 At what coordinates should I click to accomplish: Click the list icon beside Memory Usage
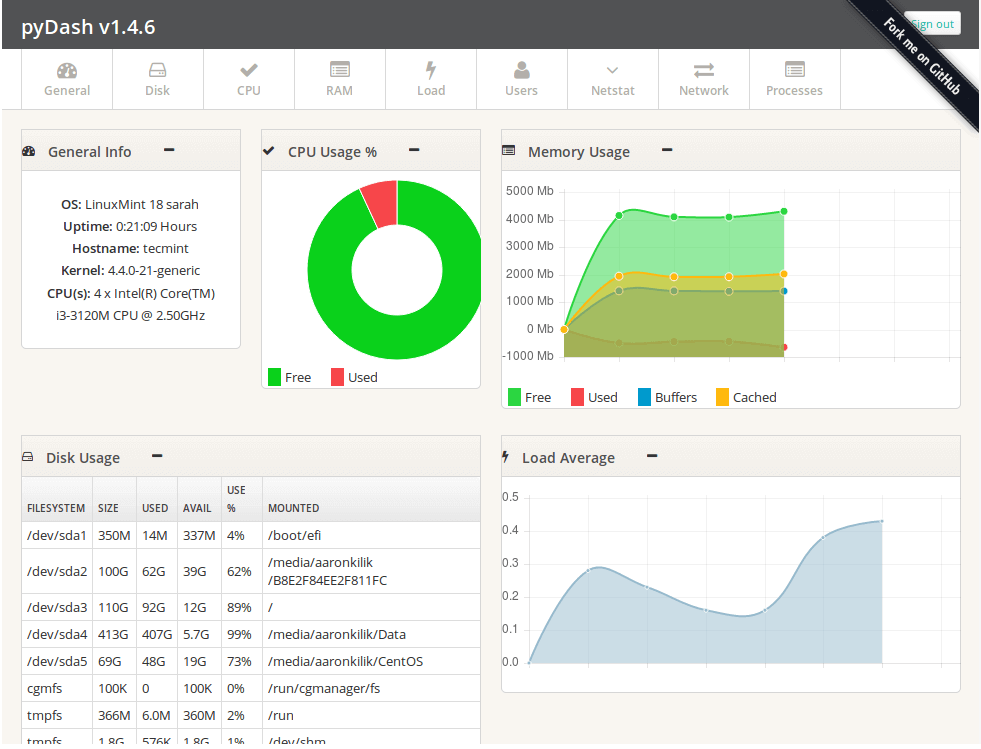(509, 150)
